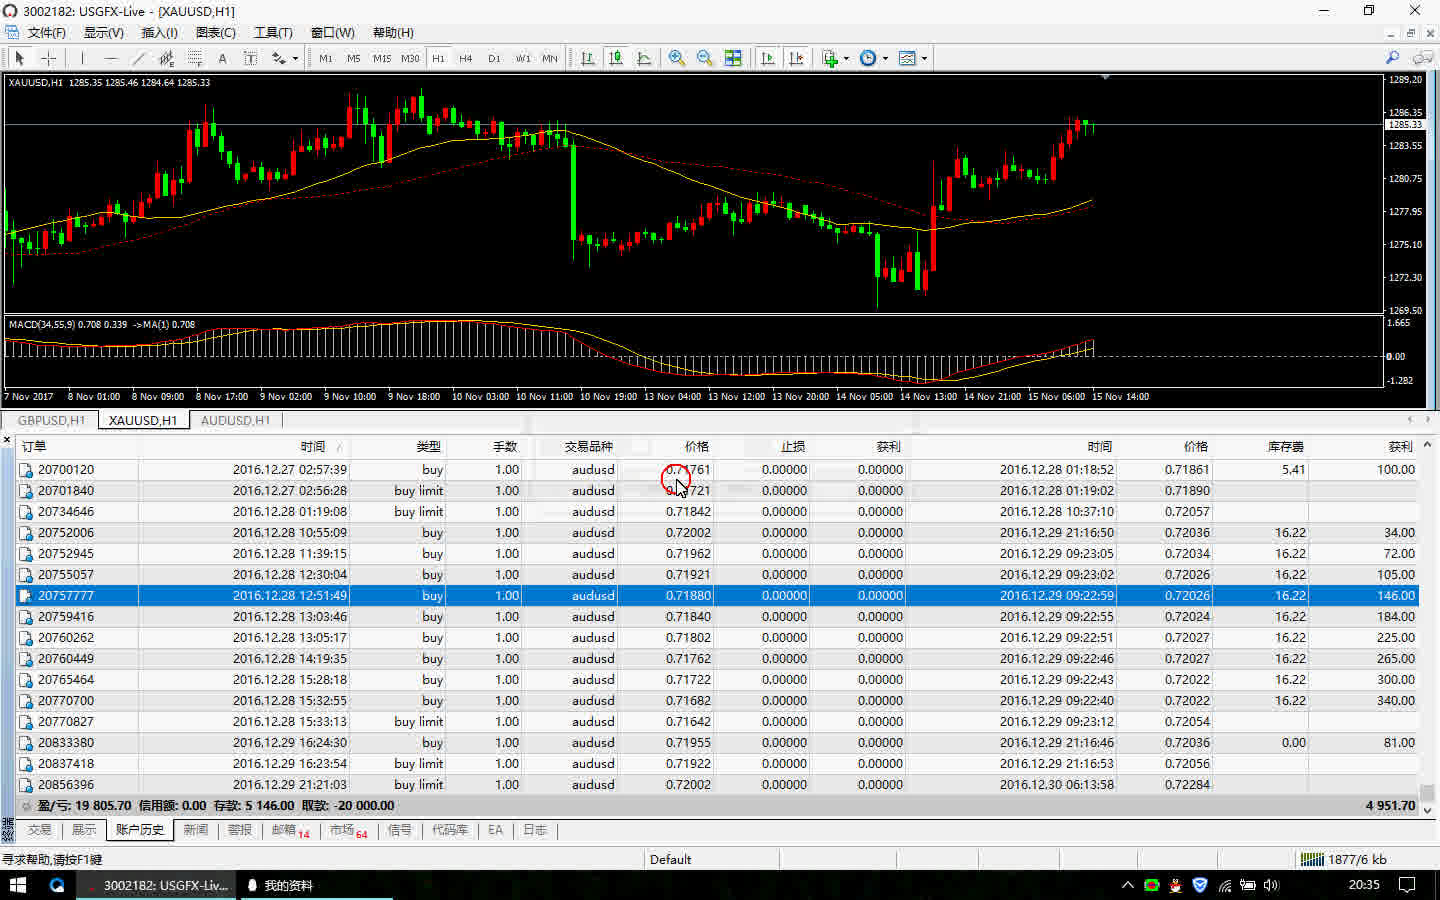Open the indicators list button

coord(830,58)
